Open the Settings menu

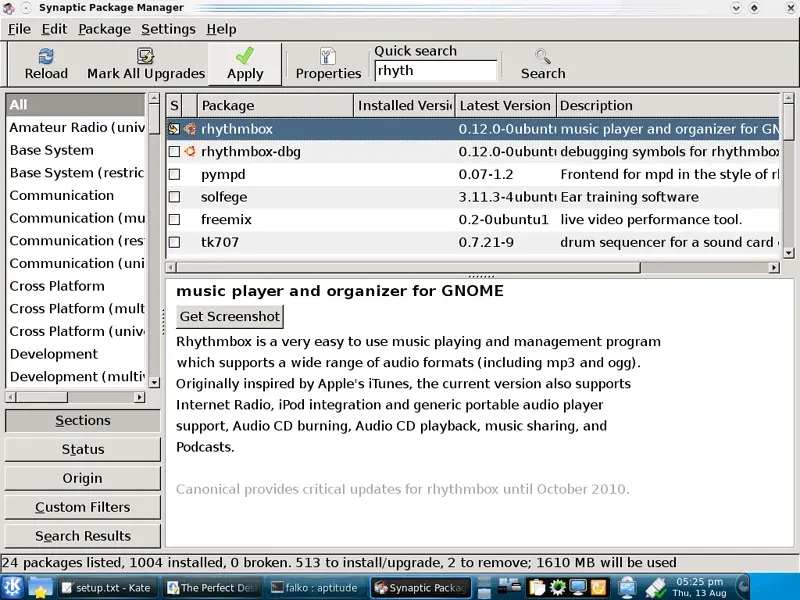pos(168,29)
